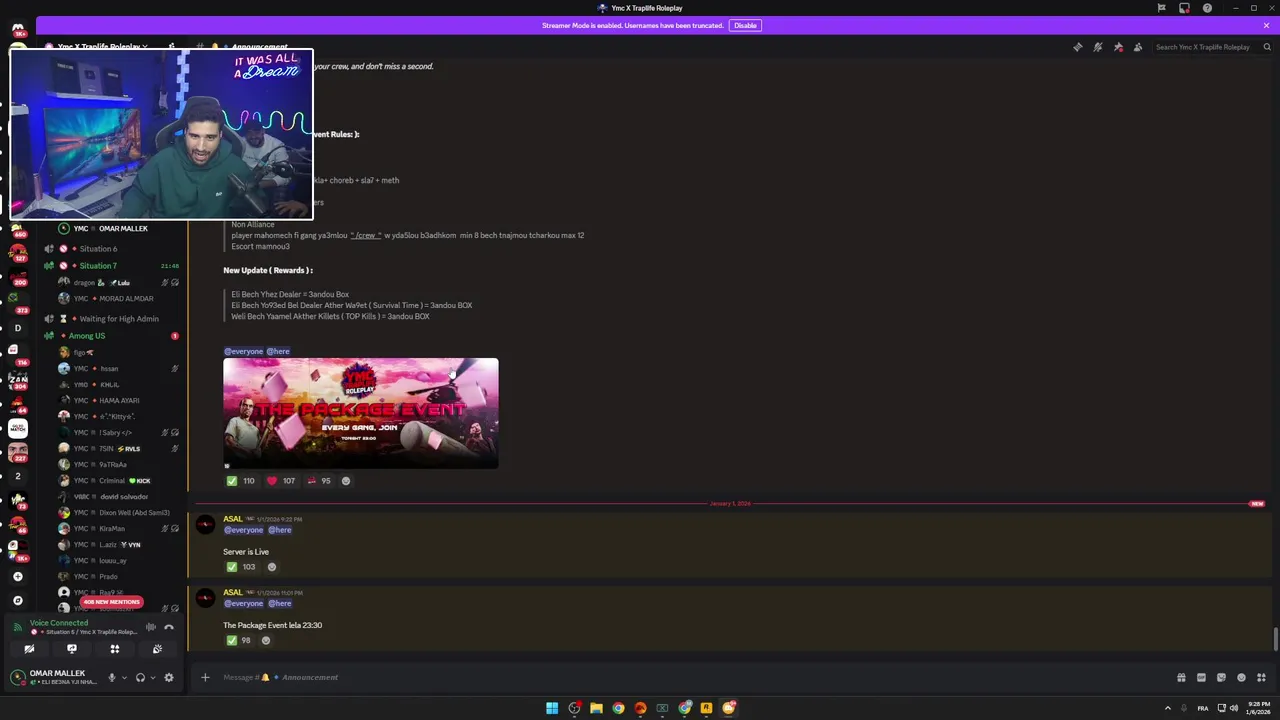Open the sticker picker
The image size is (1280, 720).
coord(1221,677)
